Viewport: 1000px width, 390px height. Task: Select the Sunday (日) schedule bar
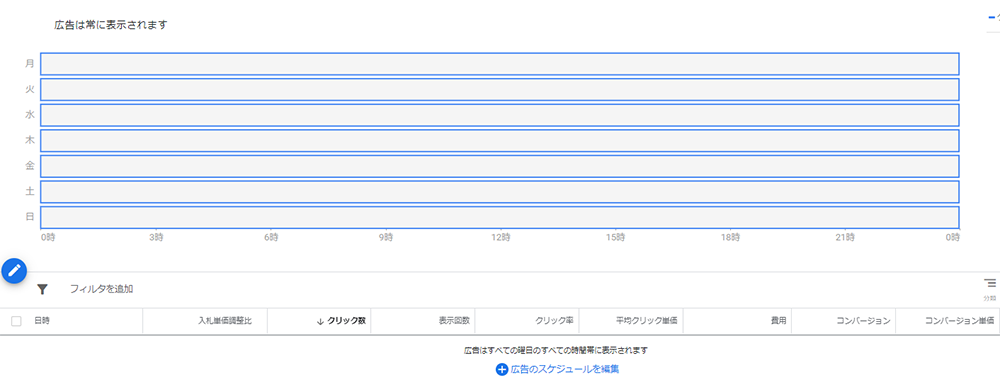tap(500, 217)
